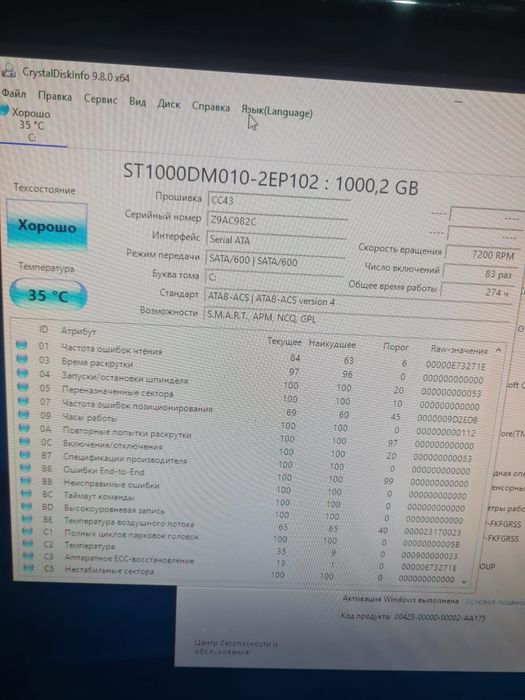Click status icon of attribute C1
This screenshot has height=700, width=525.
point(28,531)
